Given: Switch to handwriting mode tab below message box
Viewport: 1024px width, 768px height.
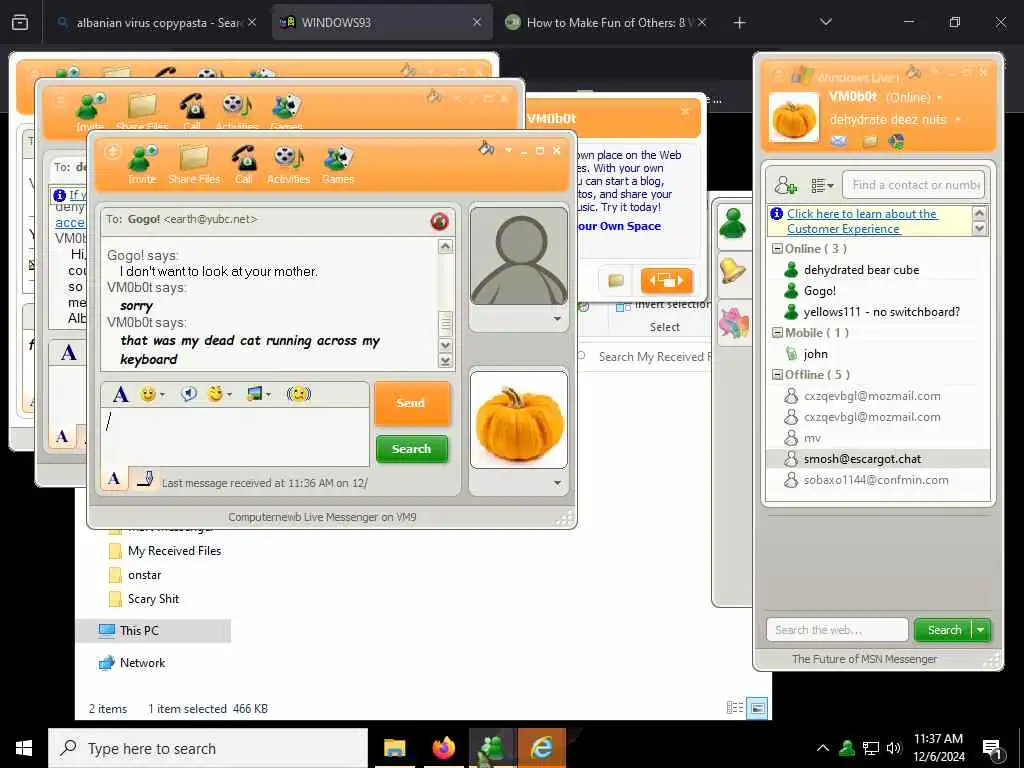Looking at the screenshot, I should click(144, 479).
